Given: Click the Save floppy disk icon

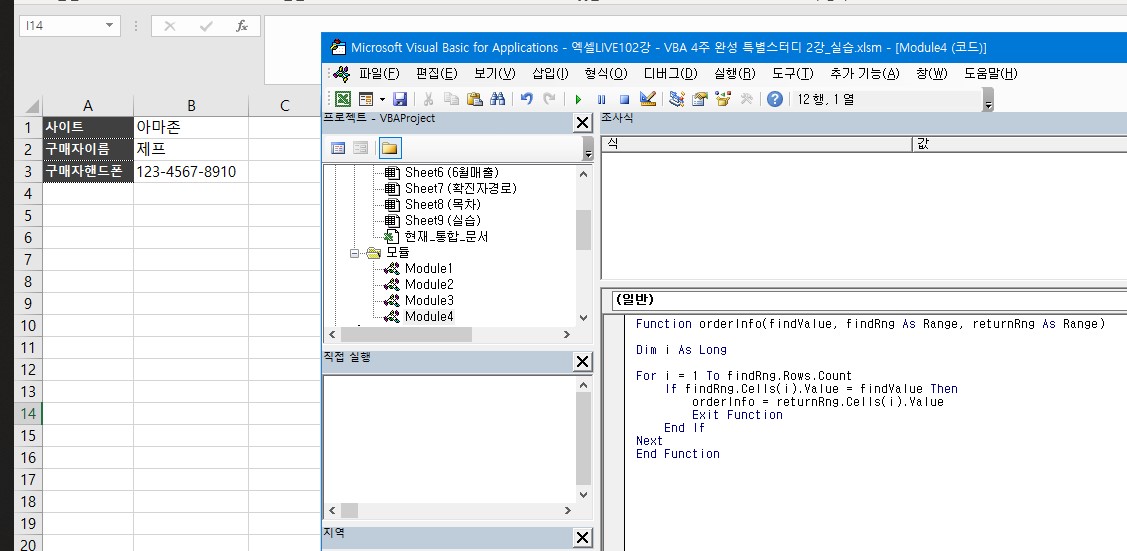Looking at the screenshot, I should (x=400, y=99).
